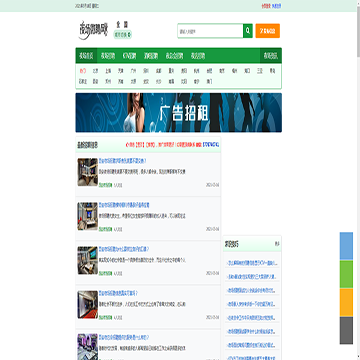360x360 pixels.
Task: Open the fourth tab in the green nav
Action: click(x=151, y=56)
